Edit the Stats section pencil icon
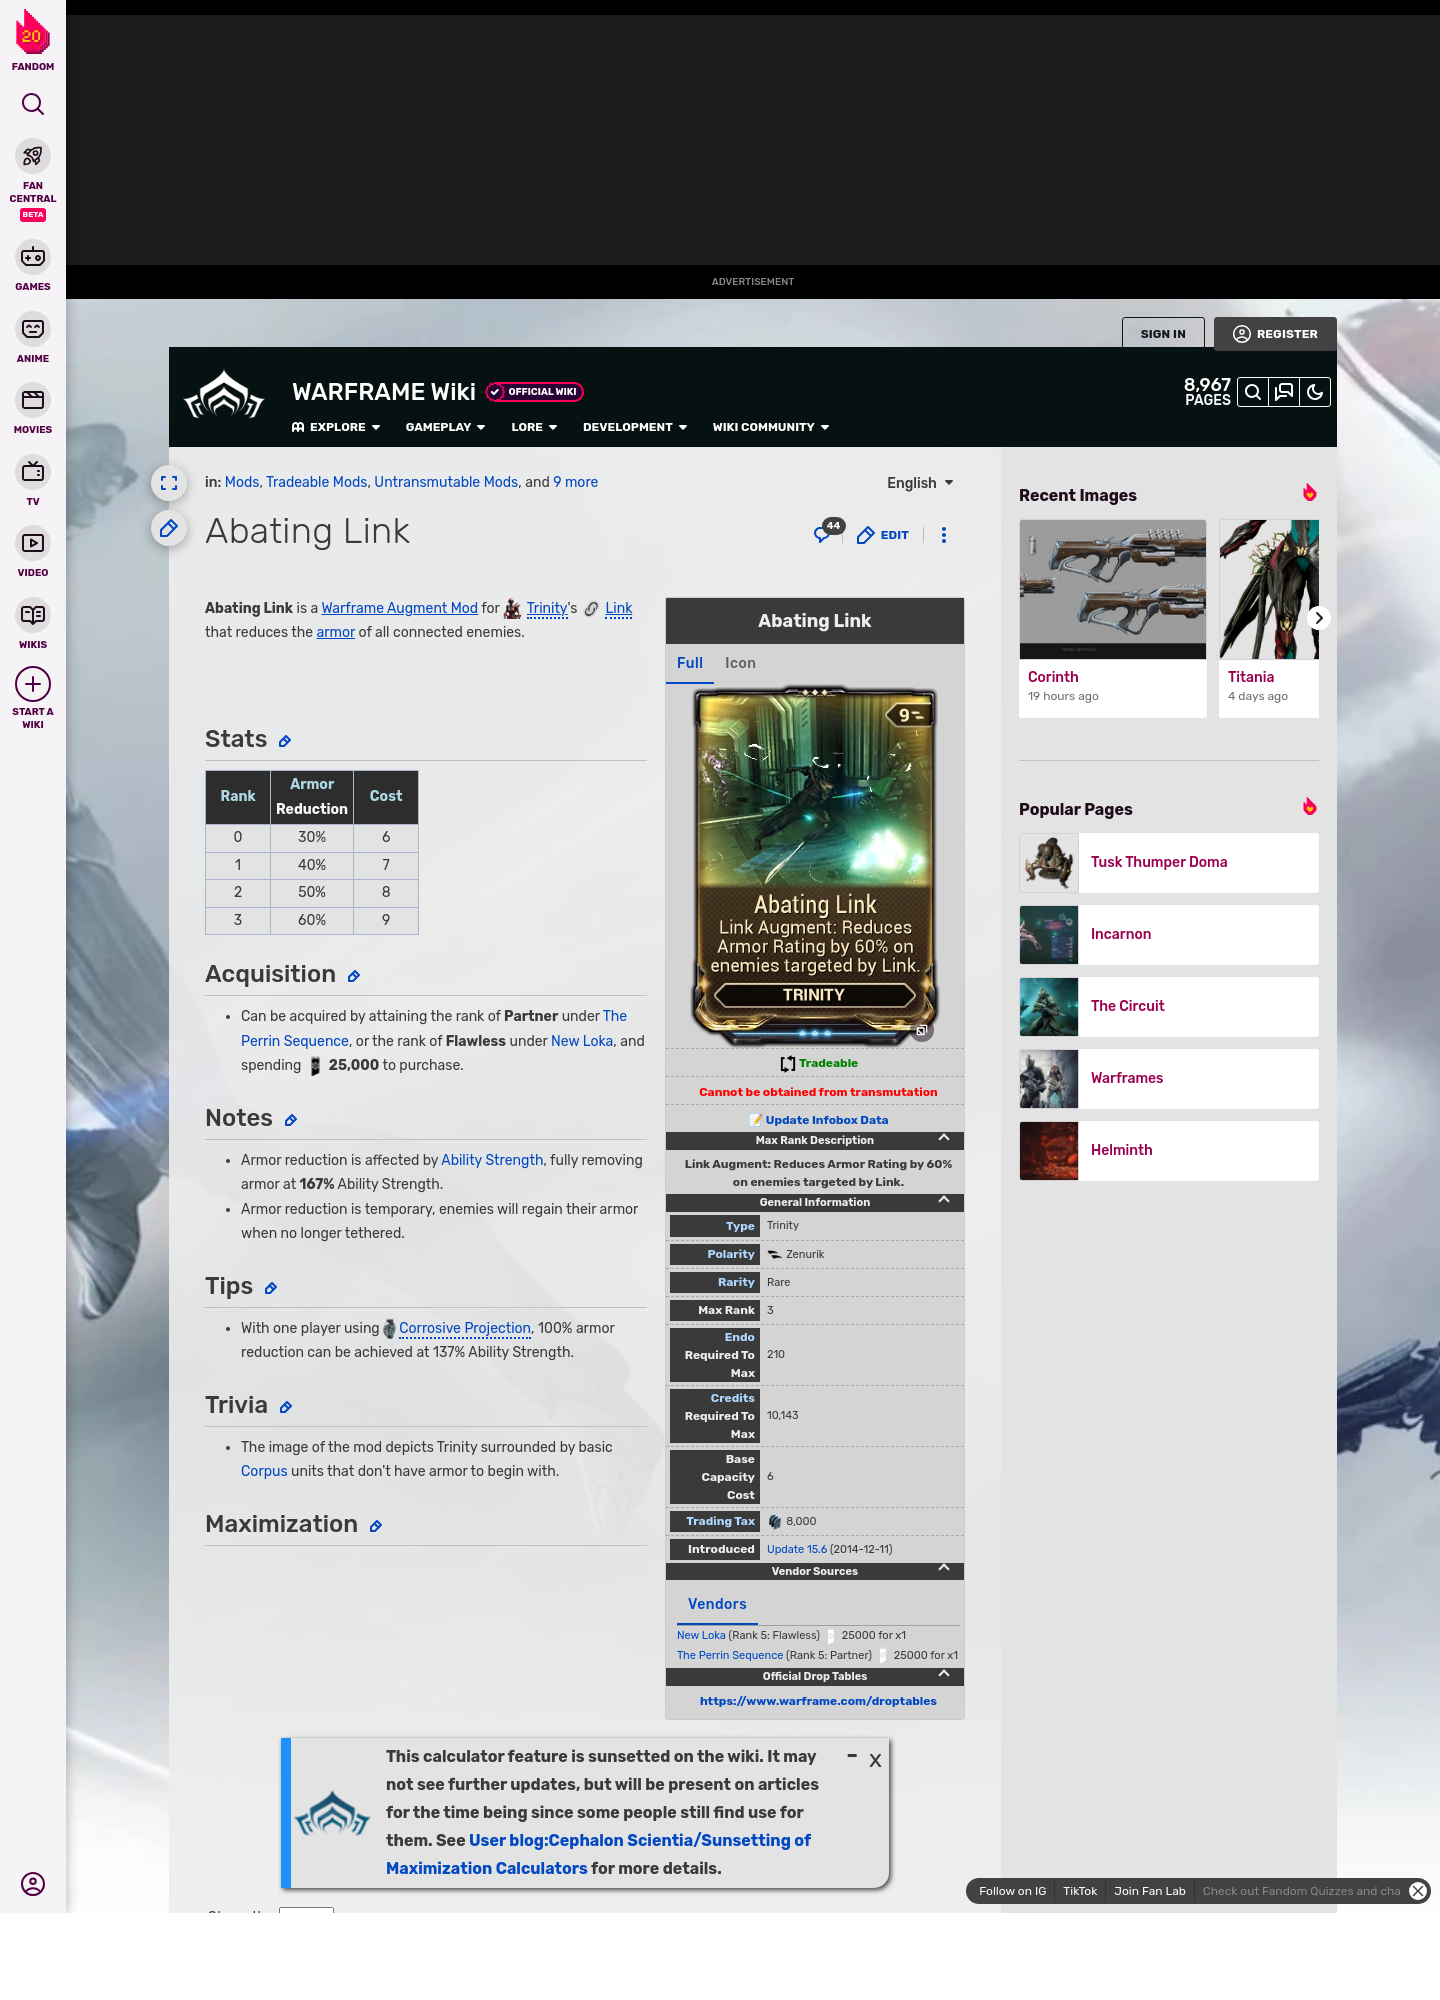This screenshot has width=1440, height=2000. (x=285, y=741)
